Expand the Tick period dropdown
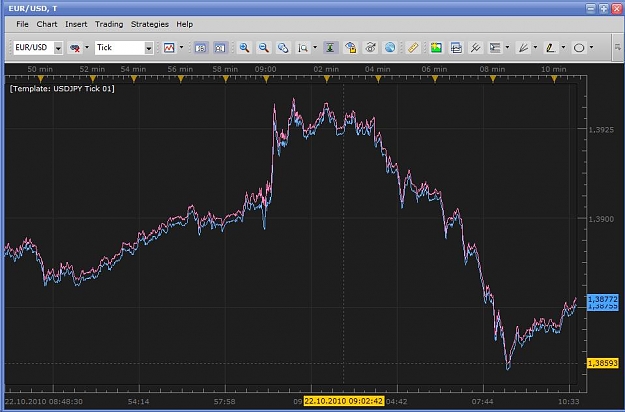This screenshot has width=625, height=412. click(x=149, y=48)
